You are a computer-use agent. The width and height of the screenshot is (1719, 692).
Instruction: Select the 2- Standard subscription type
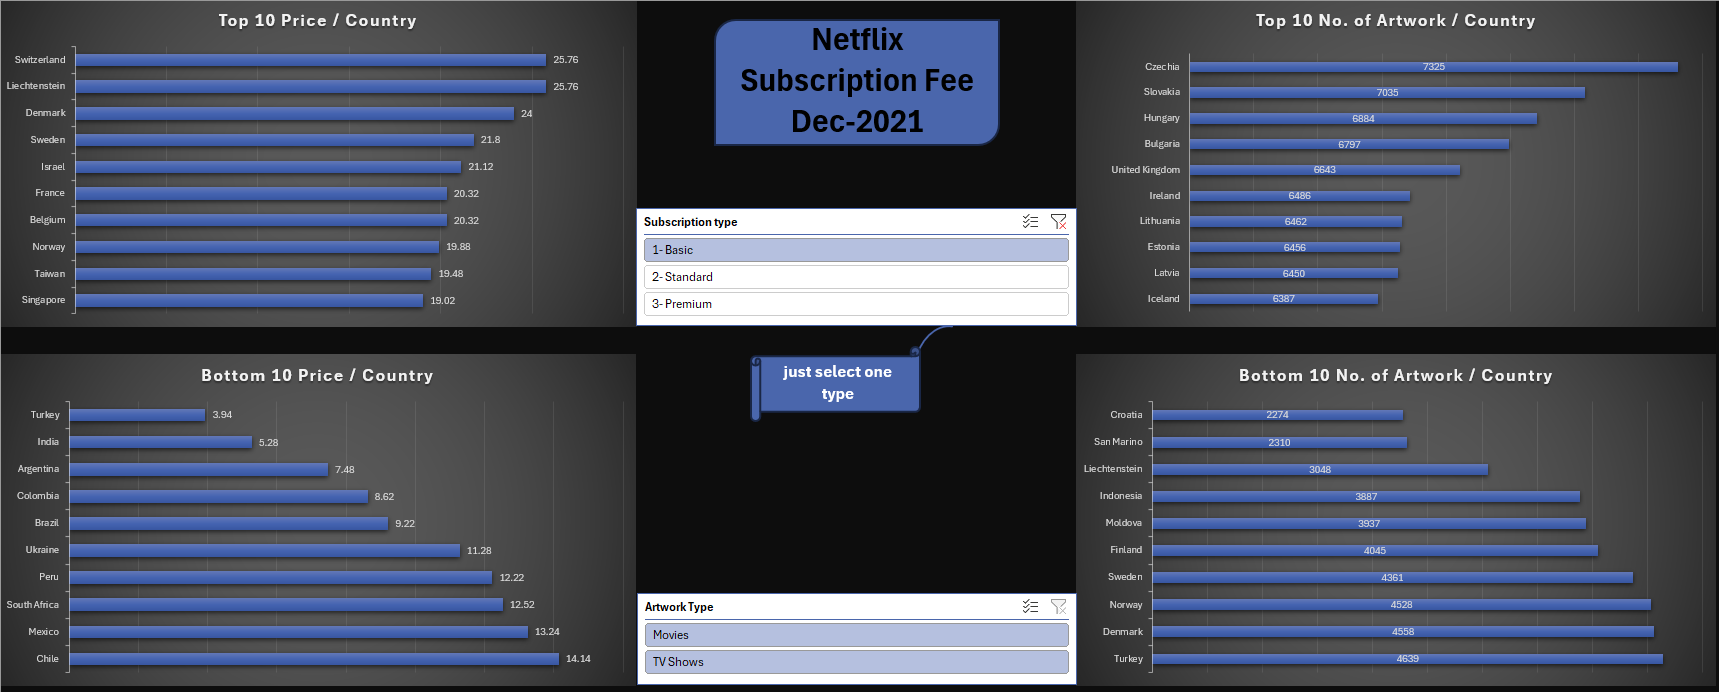pyautogui.click(x=855, y=277)
